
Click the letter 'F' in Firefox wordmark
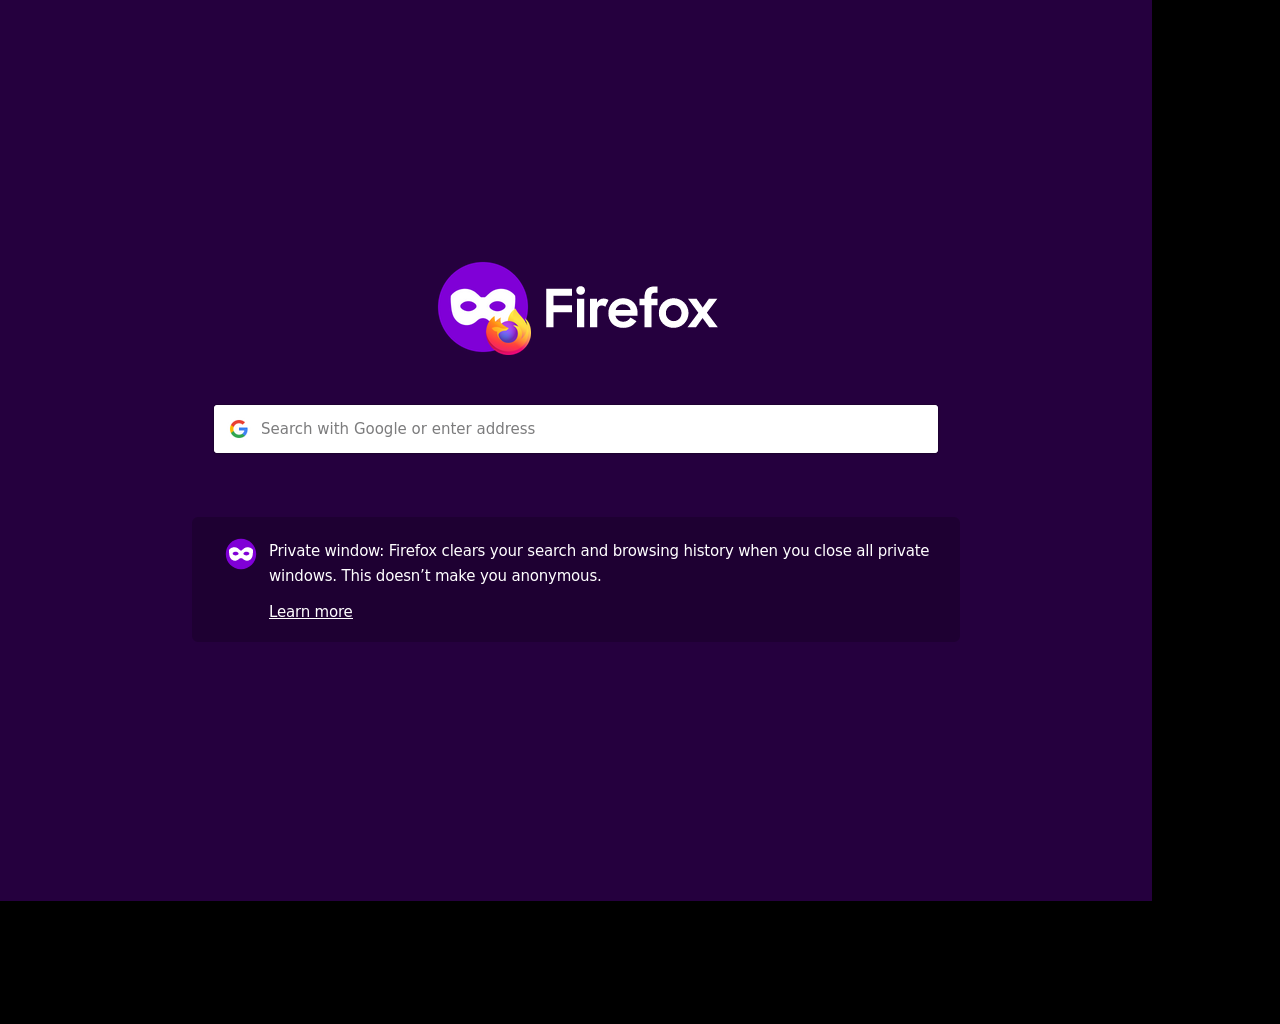click(558, 307)
